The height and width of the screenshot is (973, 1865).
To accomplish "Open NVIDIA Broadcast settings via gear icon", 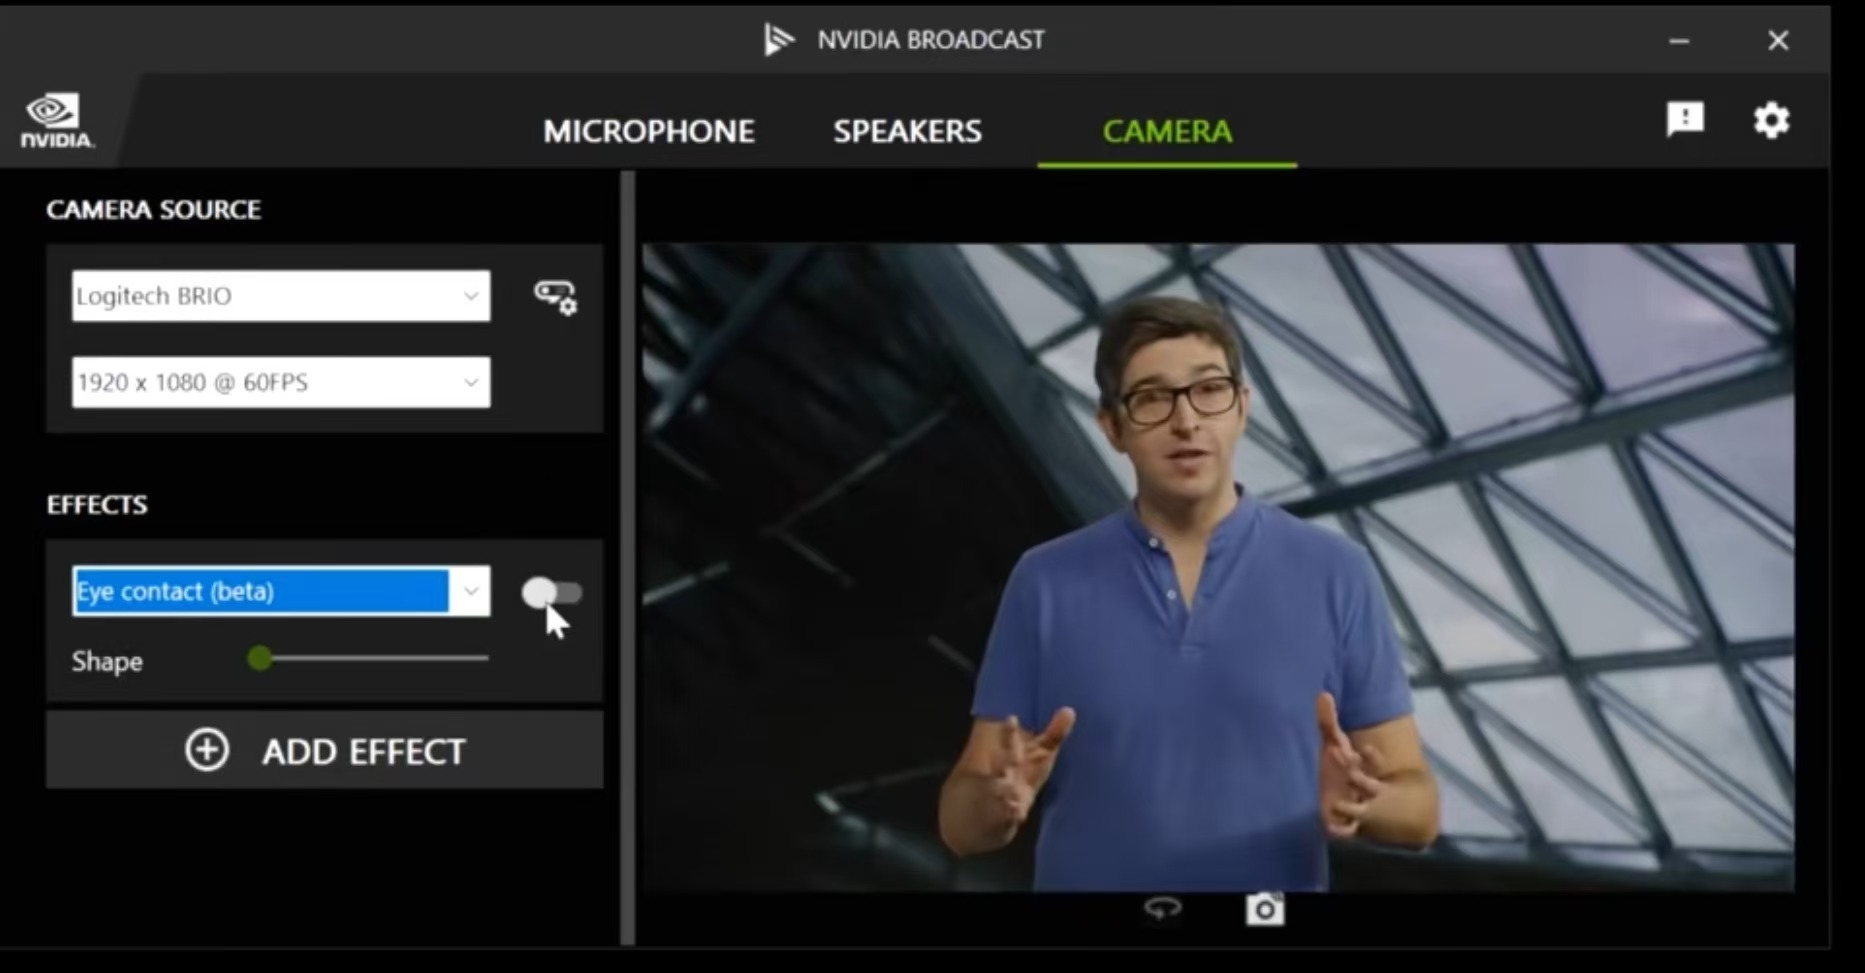I will [1771, 120].
